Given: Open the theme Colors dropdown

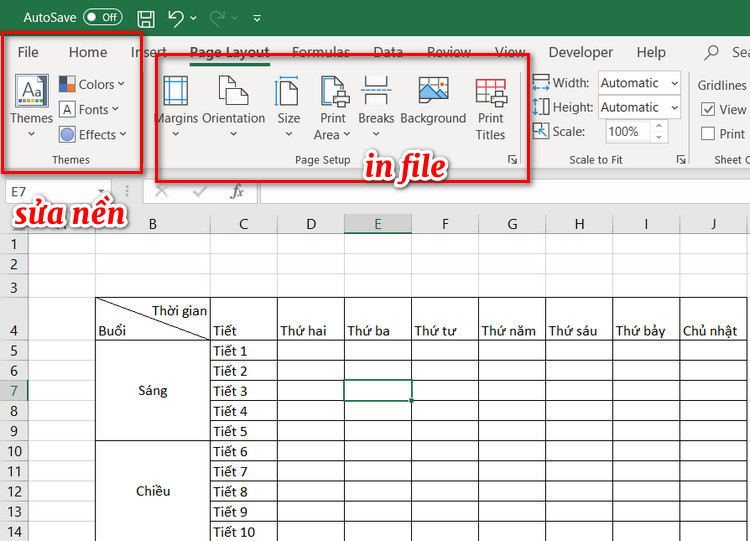Looking at the screenshot, I should point(92,84).
